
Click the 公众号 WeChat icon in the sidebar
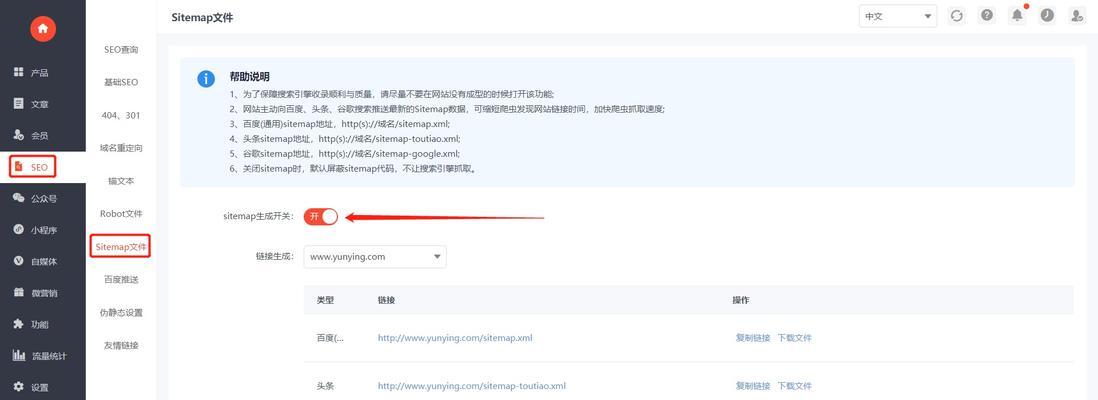point(19,198)
